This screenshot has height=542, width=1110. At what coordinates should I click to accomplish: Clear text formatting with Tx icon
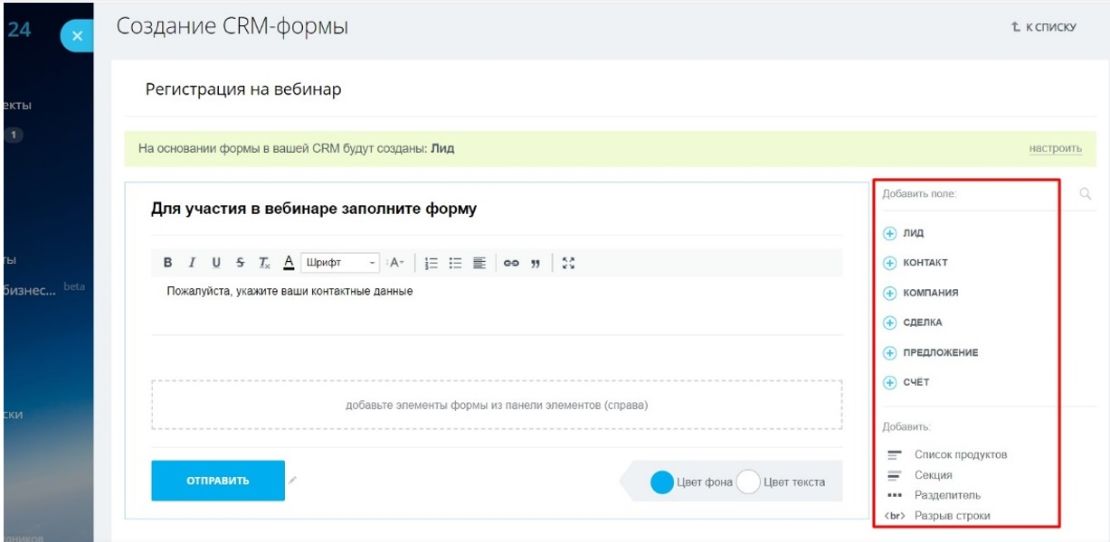[x=264, y=263]
